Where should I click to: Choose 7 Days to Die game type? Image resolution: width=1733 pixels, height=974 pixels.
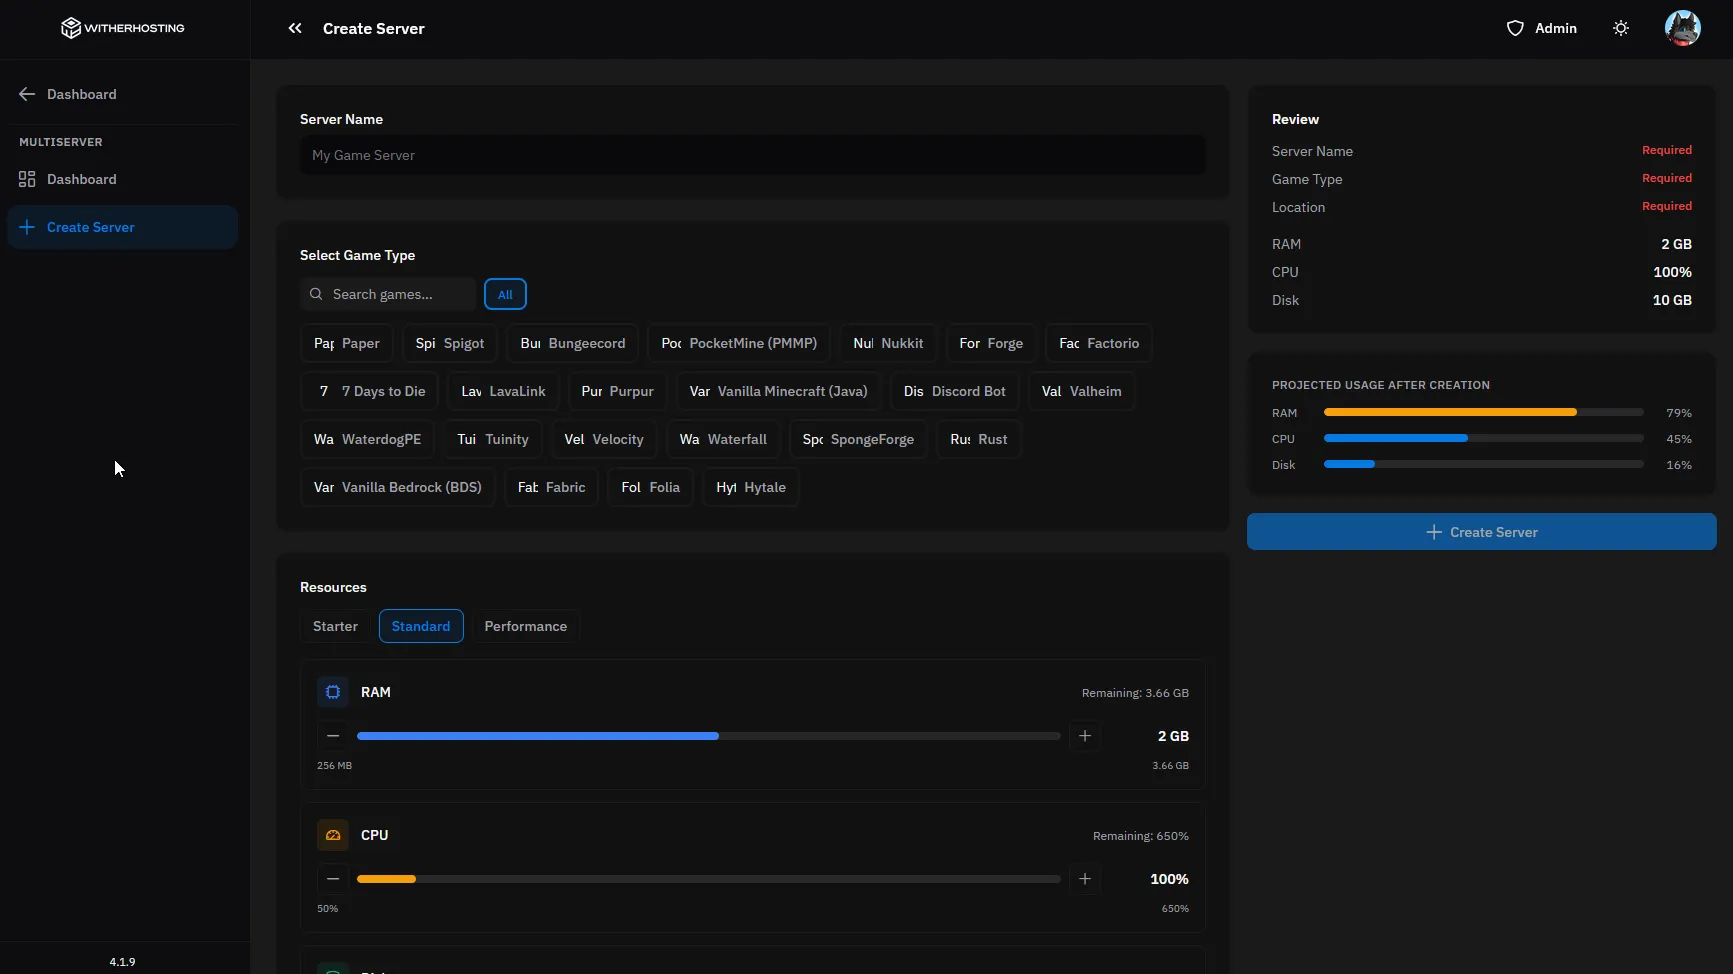[370, 391]
